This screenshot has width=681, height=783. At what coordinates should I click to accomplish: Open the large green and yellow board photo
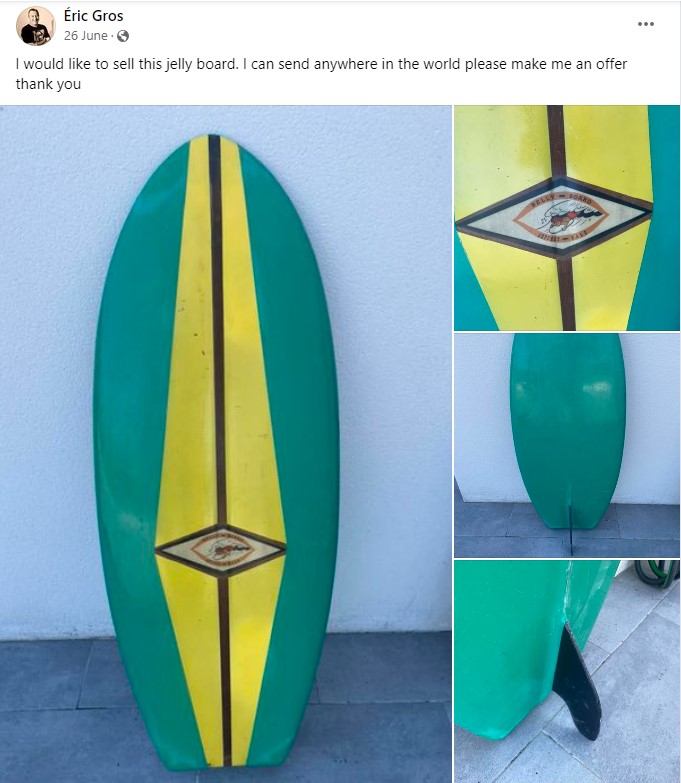point(226,444)
